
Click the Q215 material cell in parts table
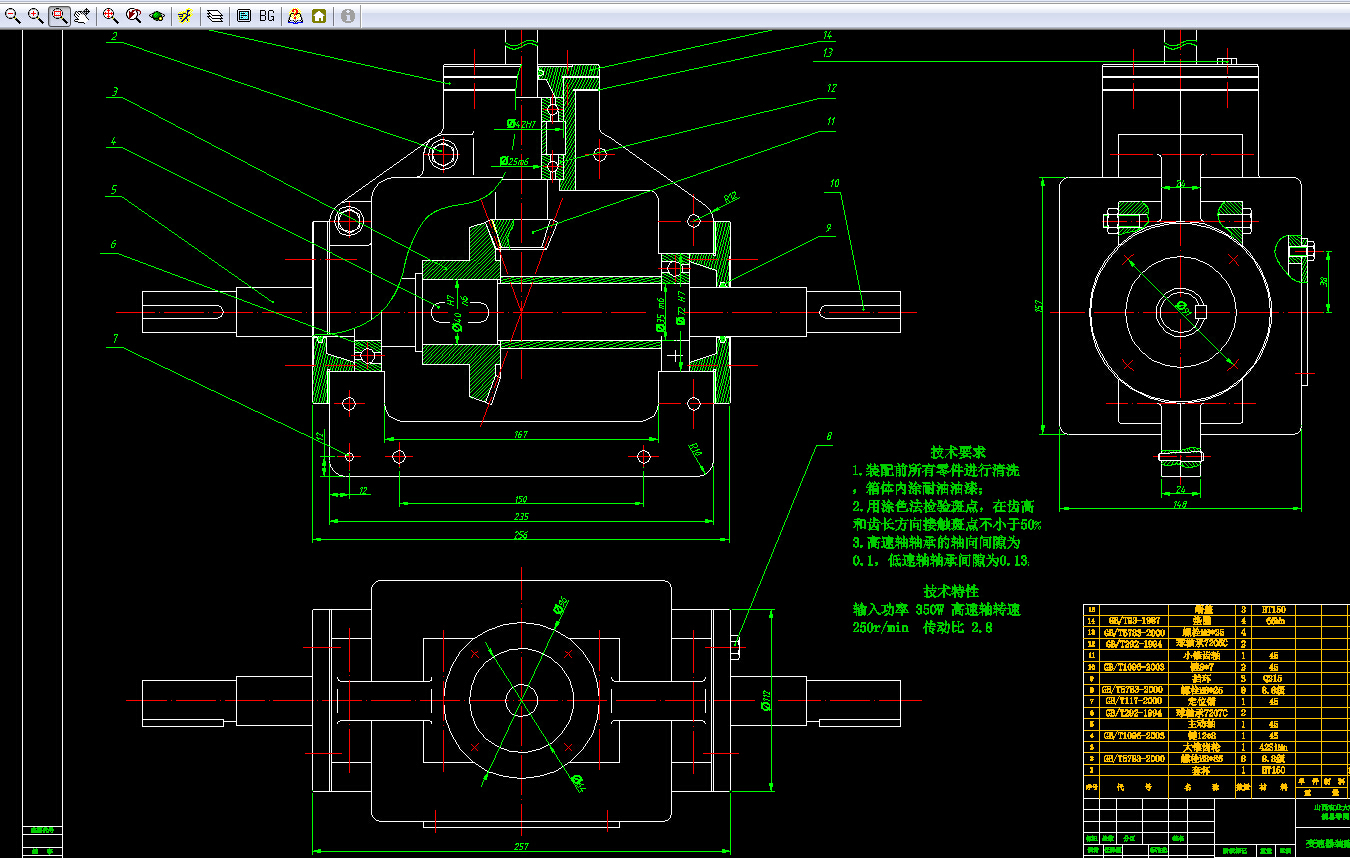[x=1274, y=677]
